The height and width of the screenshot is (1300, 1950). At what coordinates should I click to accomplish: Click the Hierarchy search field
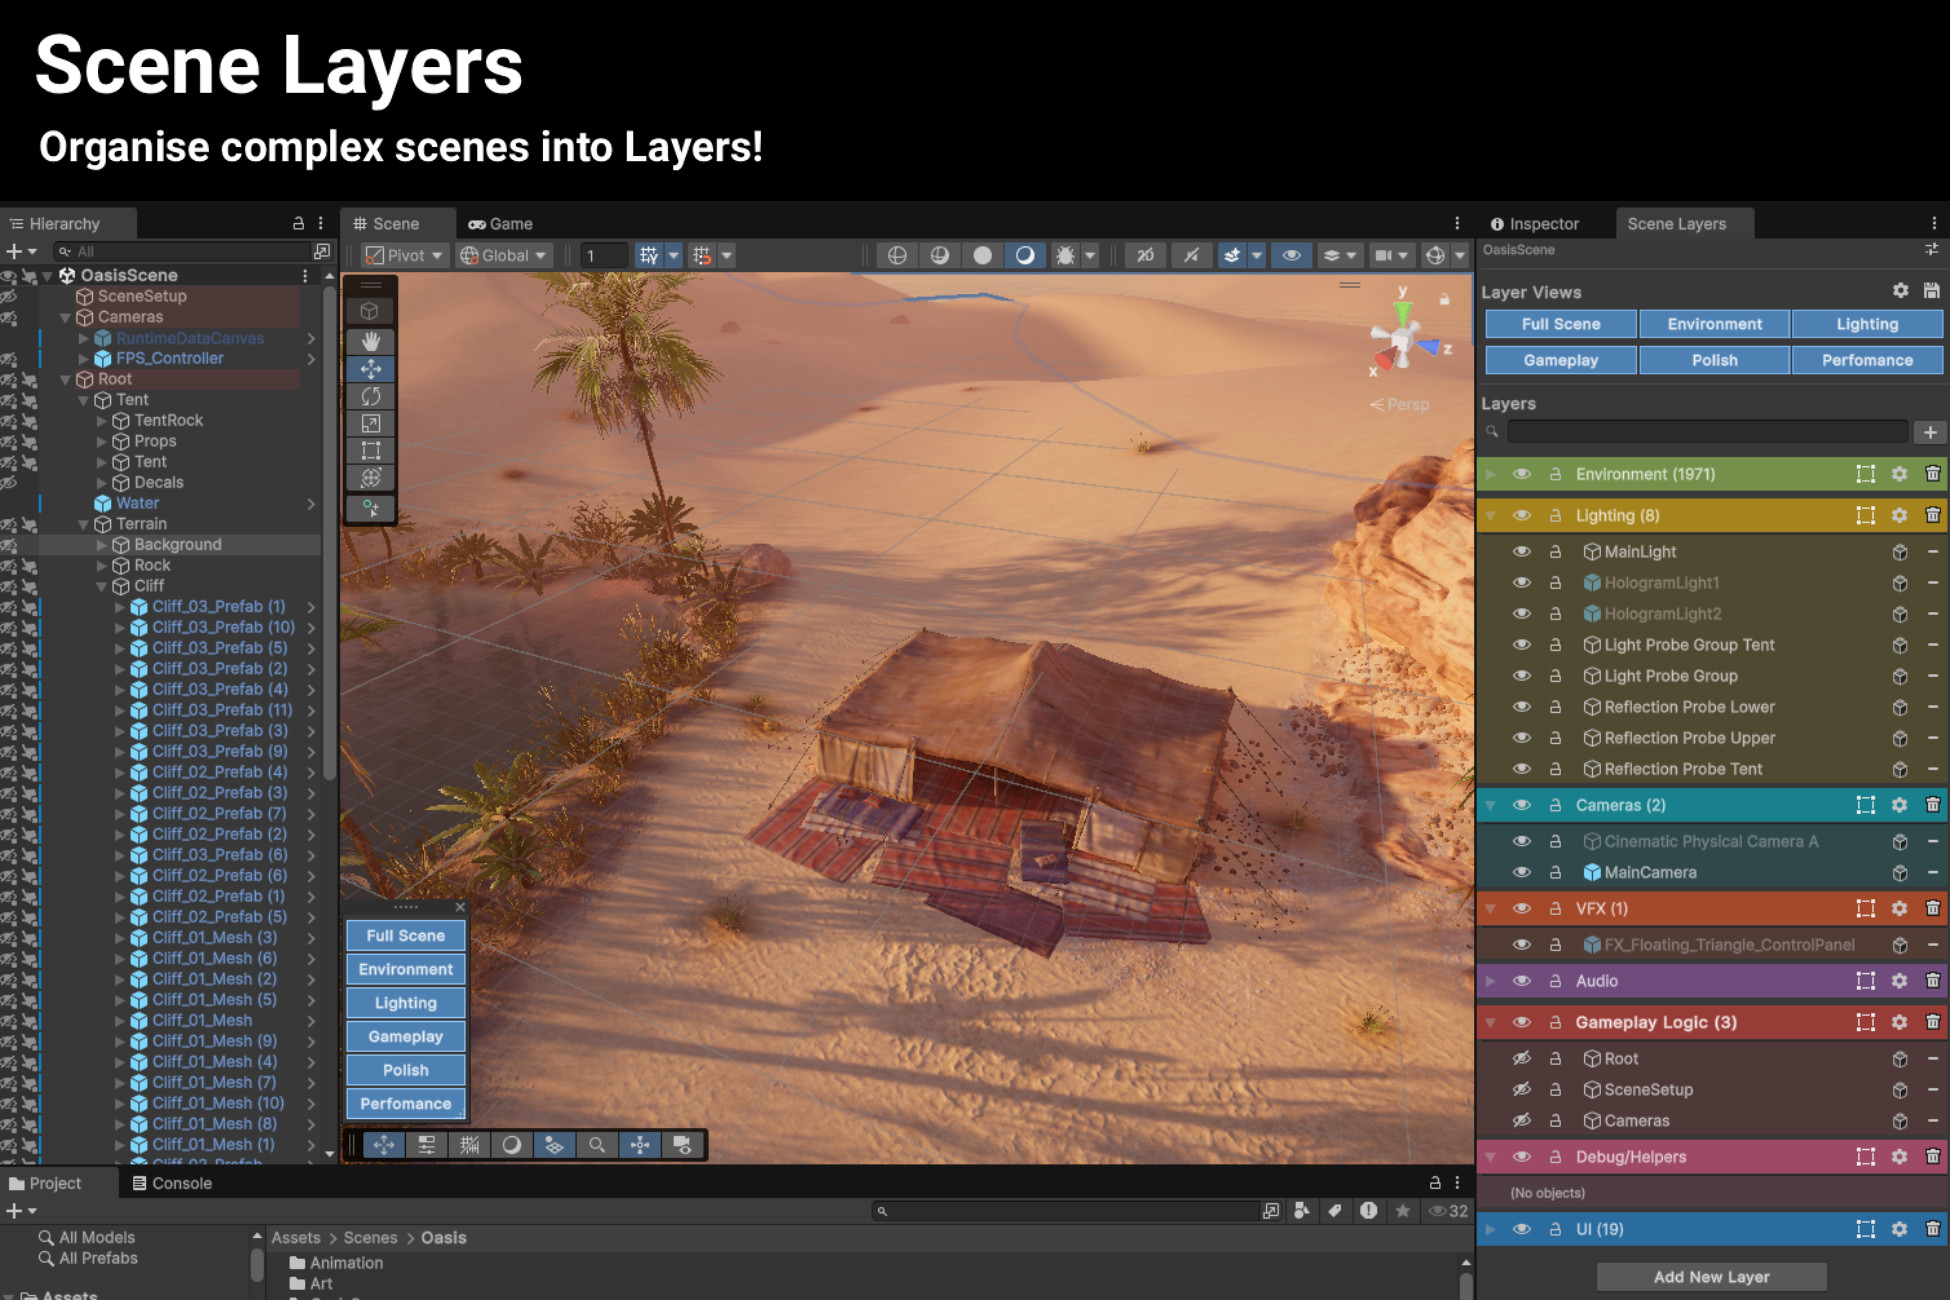pos(182,251)
